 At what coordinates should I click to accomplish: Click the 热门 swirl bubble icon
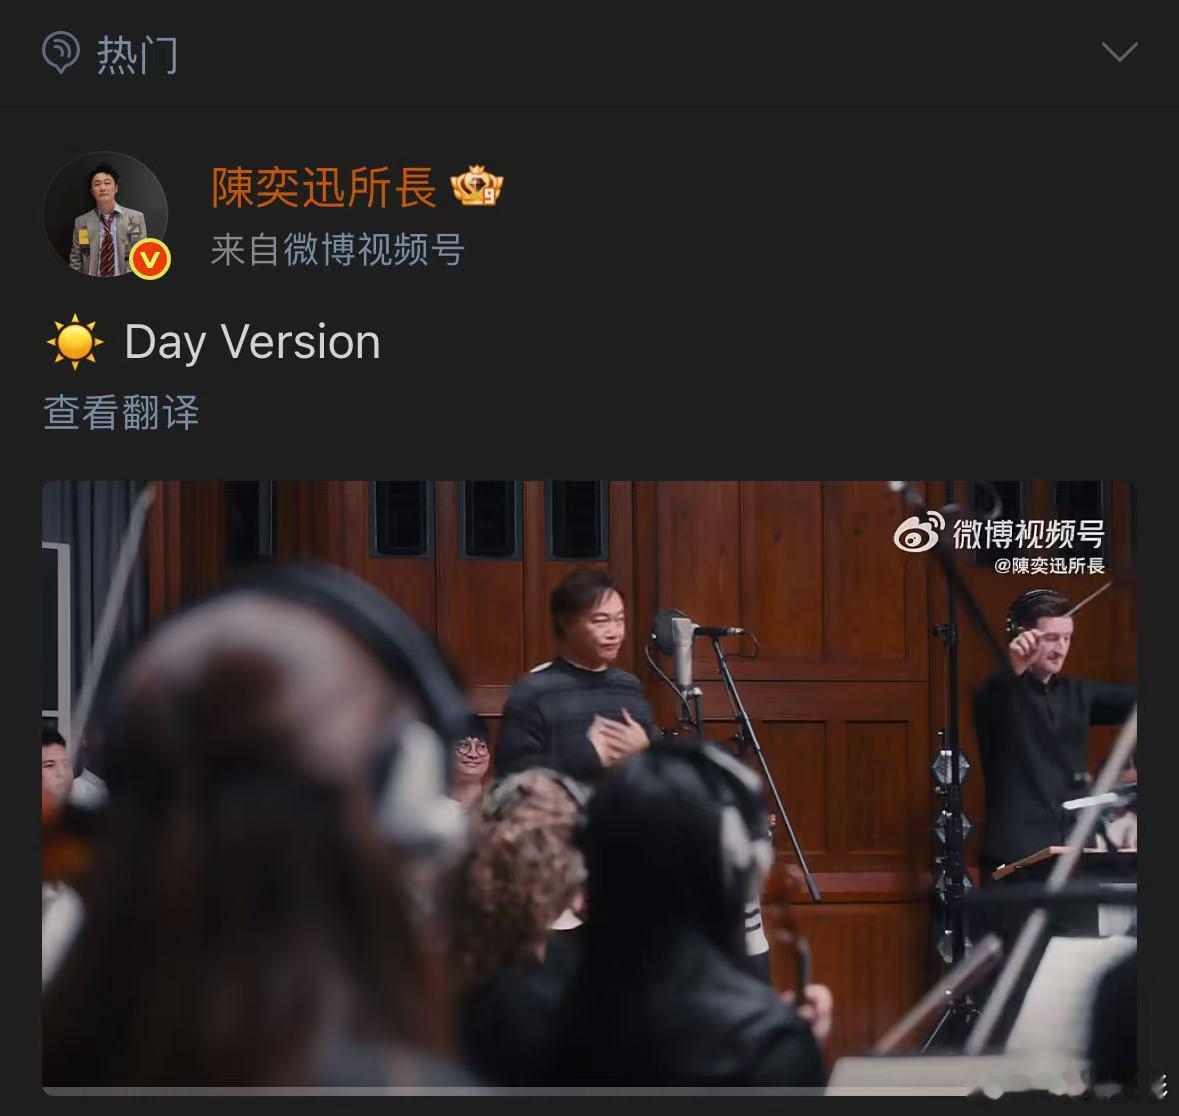coord(61,52)
